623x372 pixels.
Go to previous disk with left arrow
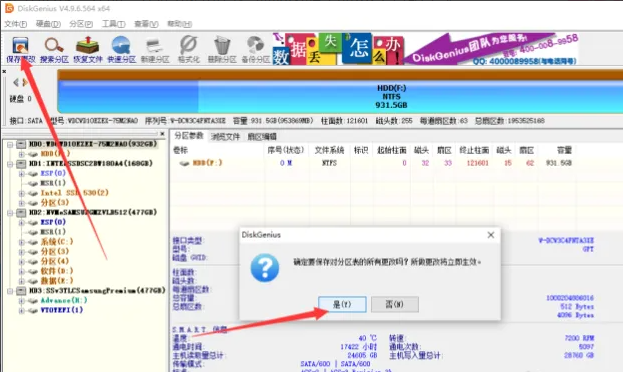pos(15,82)
